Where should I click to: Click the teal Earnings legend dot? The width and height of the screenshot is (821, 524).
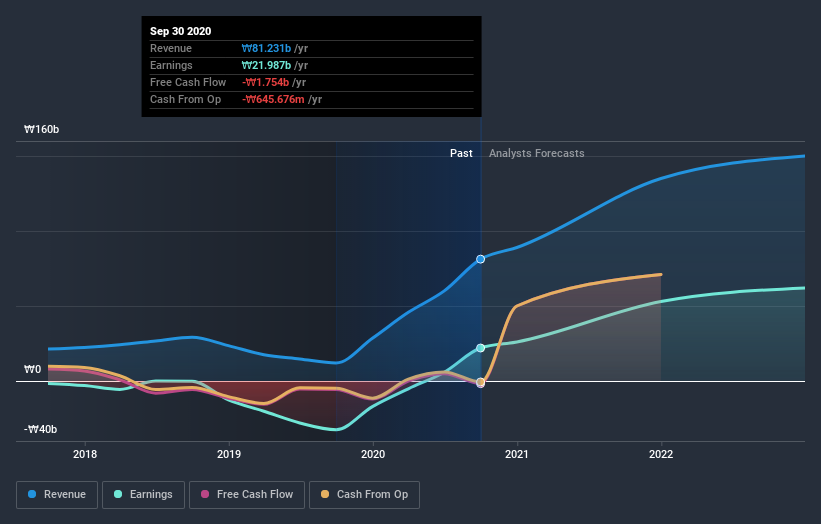coord(118,494)
